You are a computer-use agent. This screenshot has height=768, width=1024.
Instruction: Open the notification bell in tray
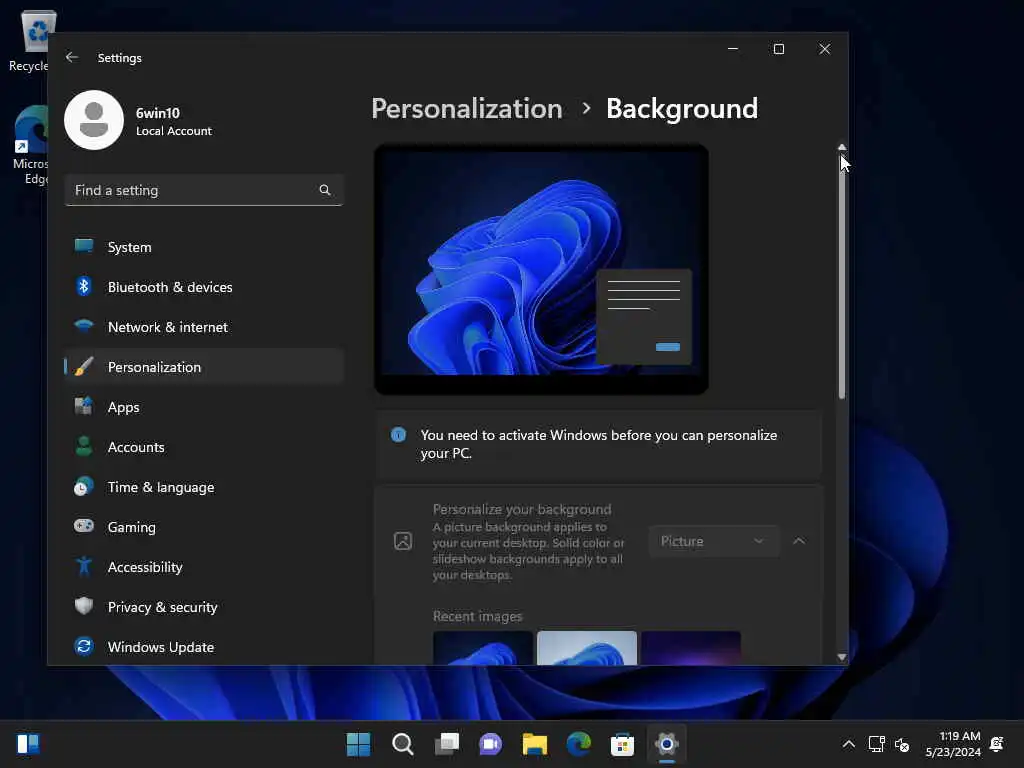coord(997,744)
